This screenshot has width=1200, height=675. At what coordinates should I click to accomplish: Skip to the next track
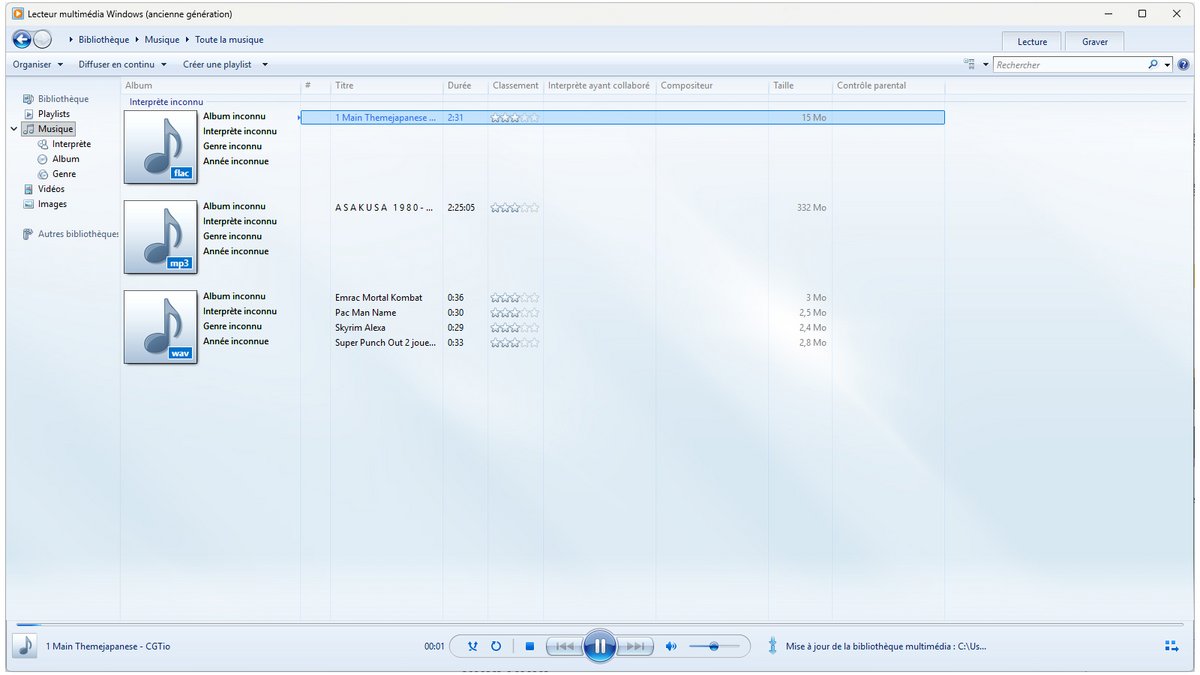635,646
